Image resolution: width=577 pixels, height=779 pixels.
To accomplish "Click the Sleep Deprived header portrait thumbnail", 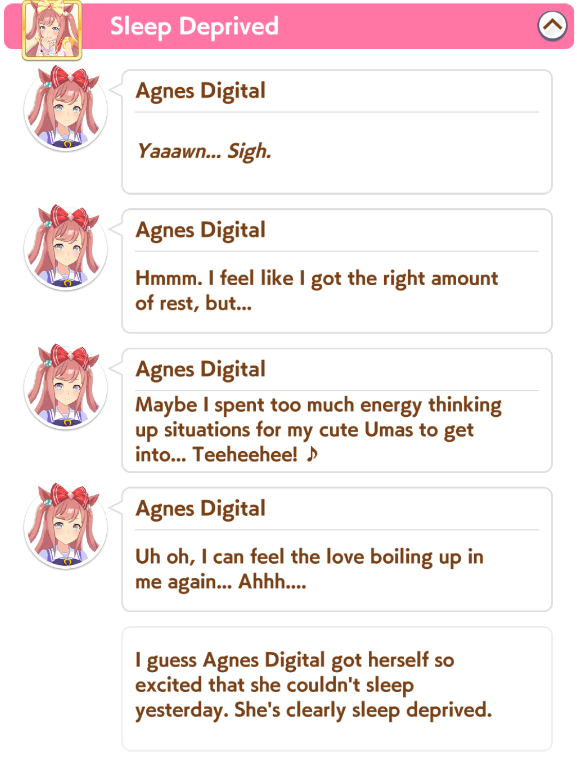I will click(52, 30).
